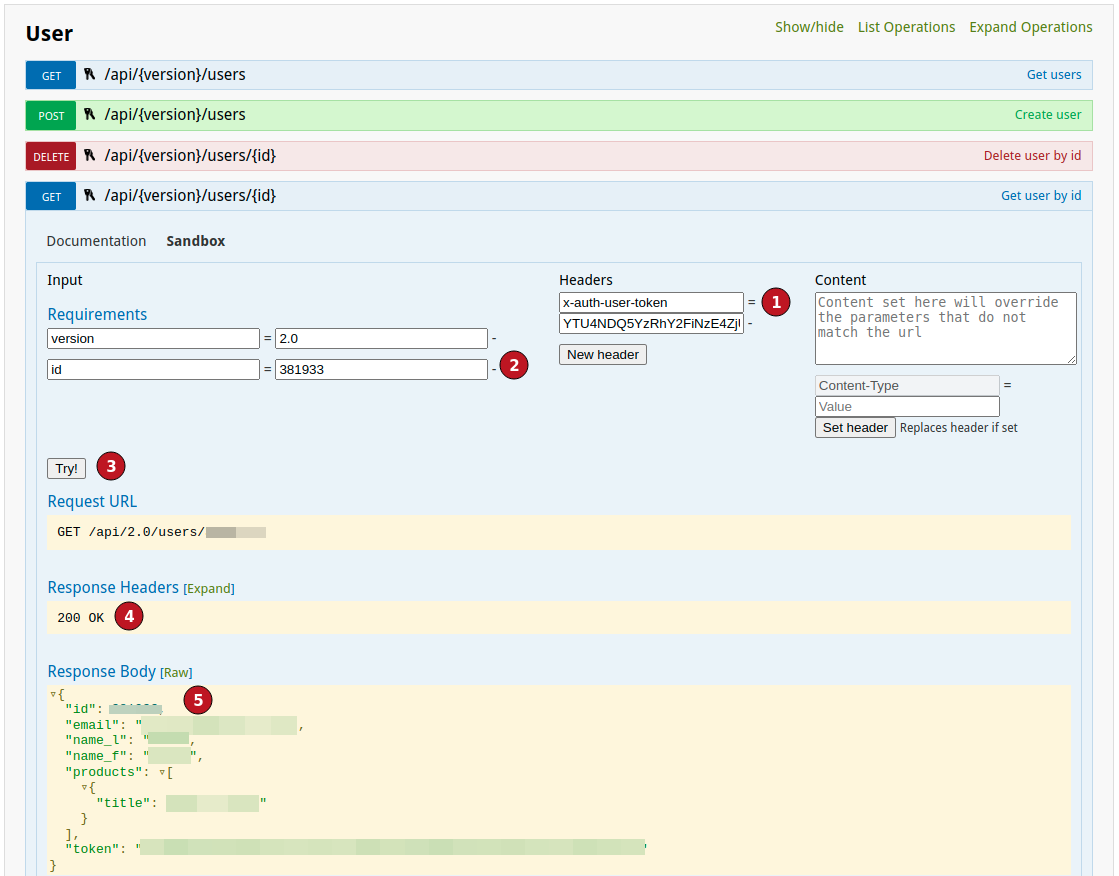
Task: Click the version requirement name field
Action: pos(153,338)
